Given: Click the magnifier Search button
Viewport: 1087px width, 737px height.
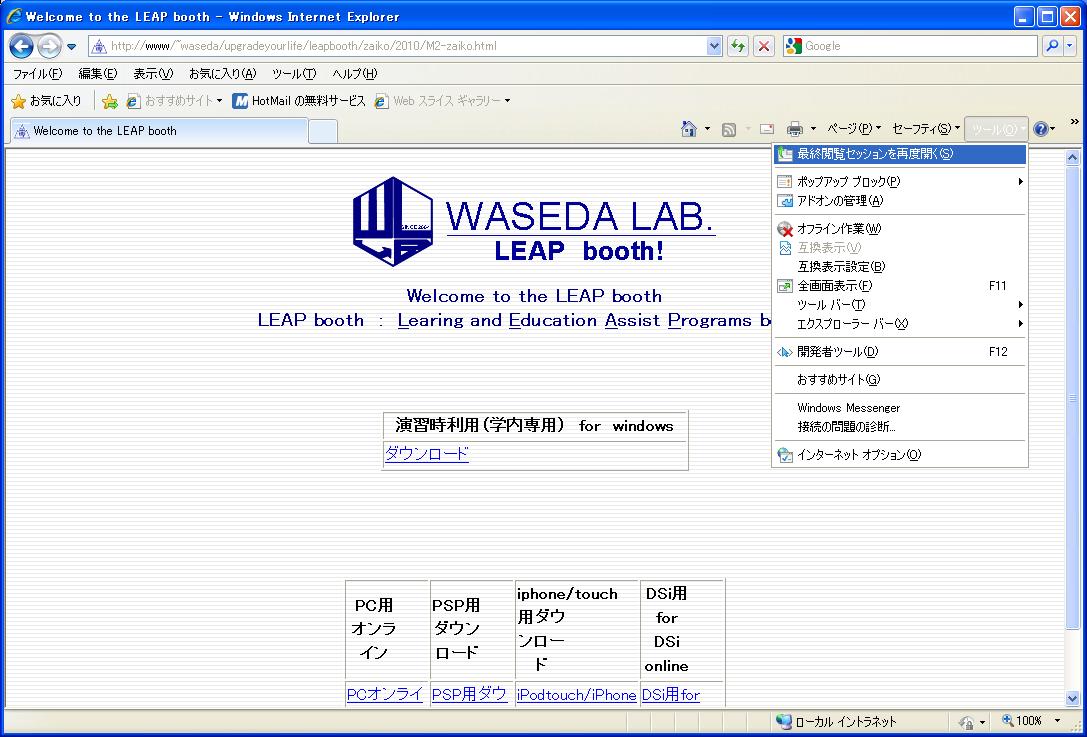Looking at the screenshot, I should point(1052,46).
